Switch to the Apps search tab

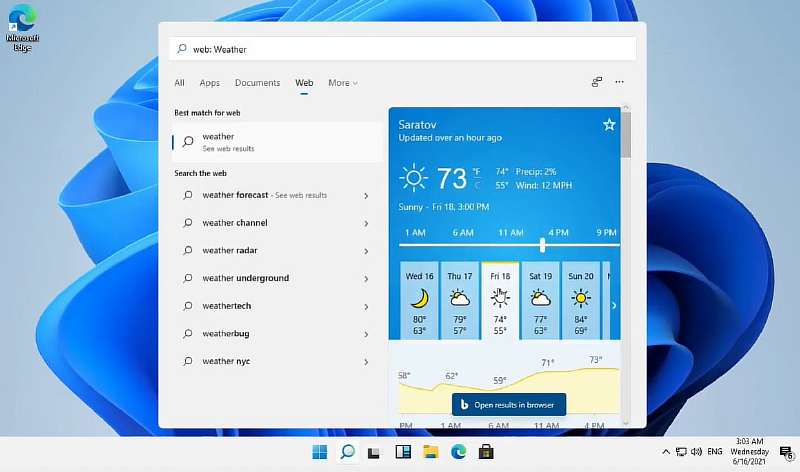209,83
